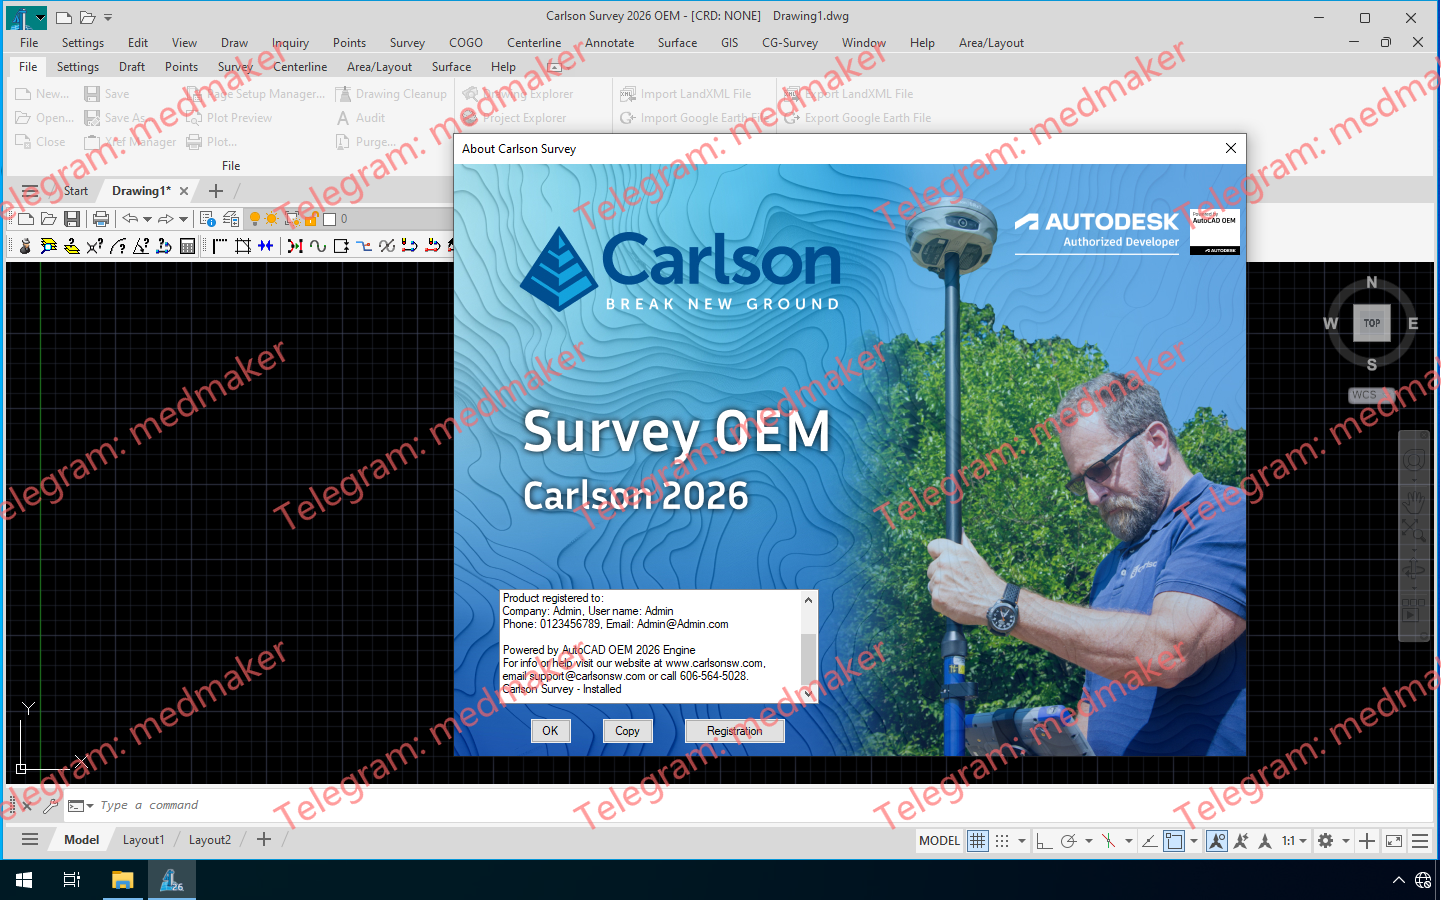
Task: Click the Registration button
Action: pos(734,731)
